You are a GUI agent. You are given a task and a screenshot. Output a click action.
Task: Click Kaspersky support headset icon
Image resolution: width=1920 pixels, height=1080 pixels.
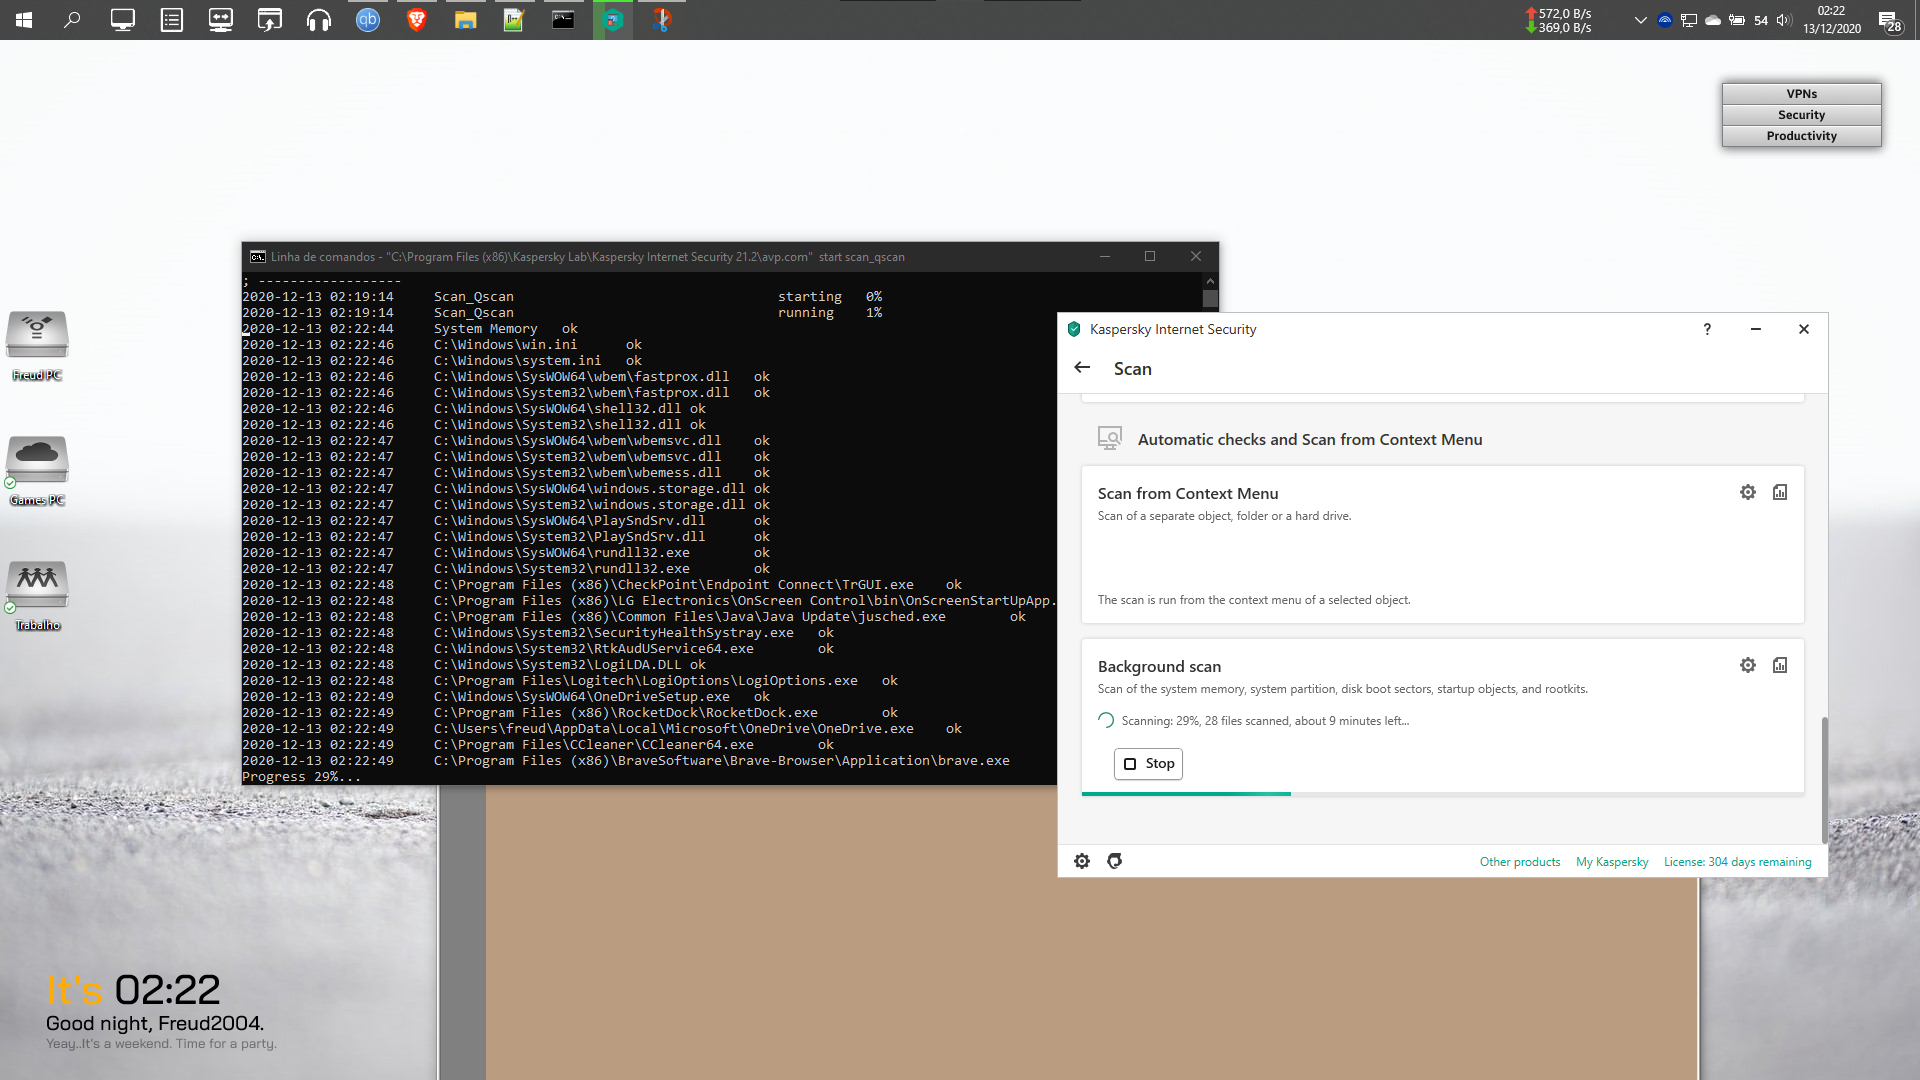[1115, 861]
